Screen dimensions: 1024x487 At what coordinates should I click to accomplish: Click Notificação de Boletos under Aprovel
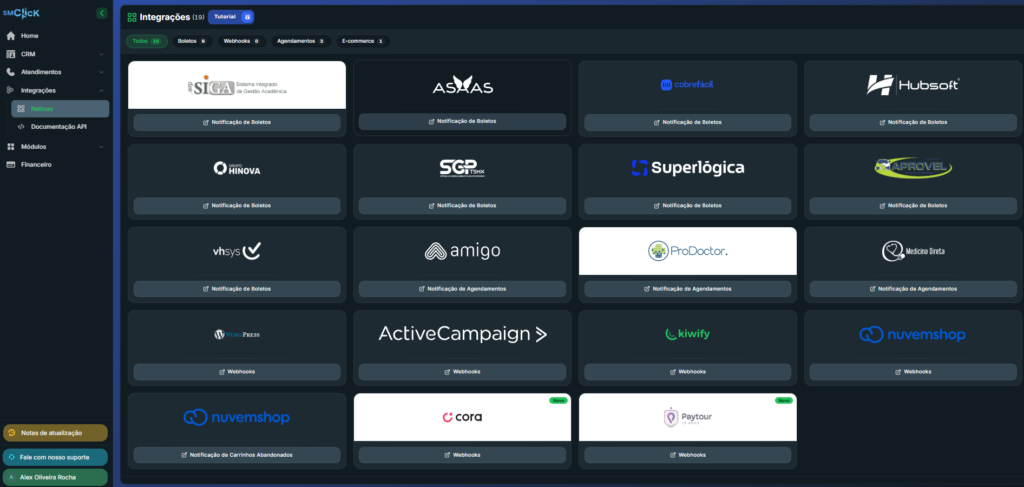[913, 206]
